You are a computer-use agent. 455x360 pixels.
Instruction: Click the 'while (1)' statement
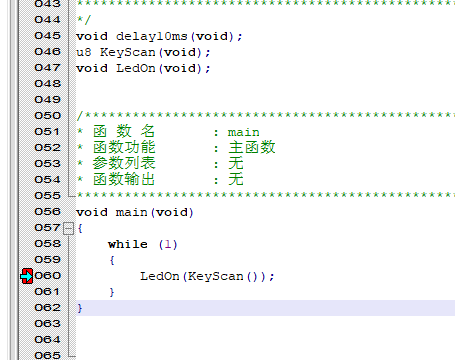pyautogui.click(x=143, y=244)
